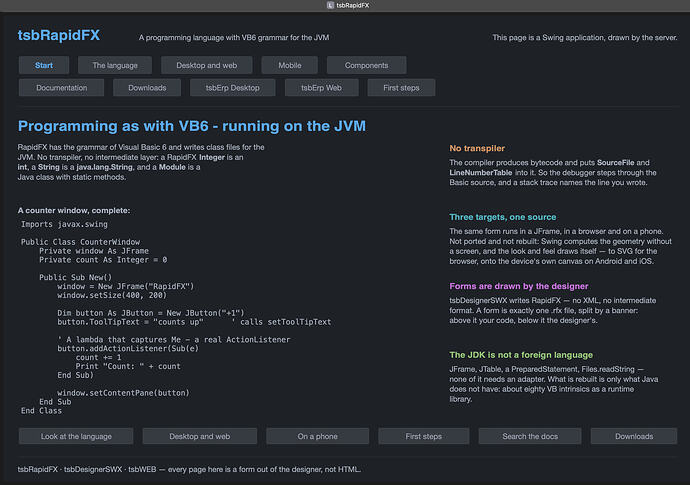Click Forms are drawn by the designer heading
Image resolution: width=690 pixels, height=485 pixels.
click(x=519, y=286)
